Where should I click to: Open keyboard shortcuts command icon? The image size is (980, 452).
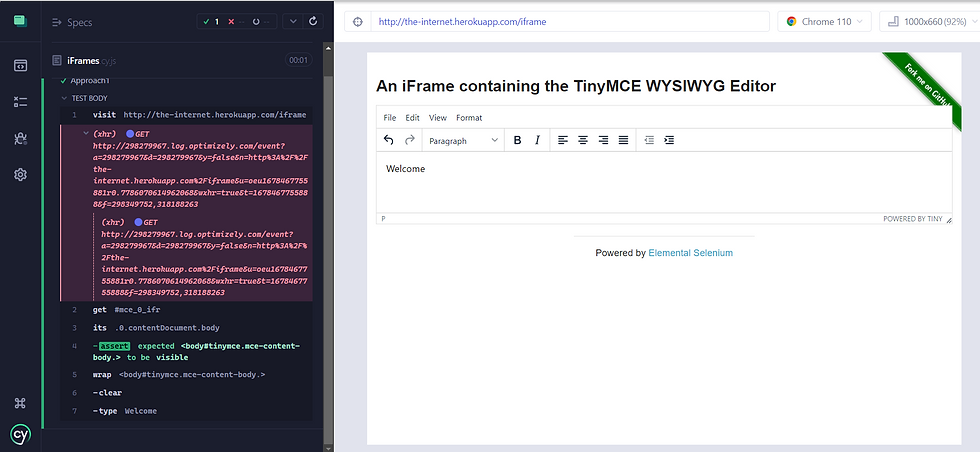tap(20, 403)
